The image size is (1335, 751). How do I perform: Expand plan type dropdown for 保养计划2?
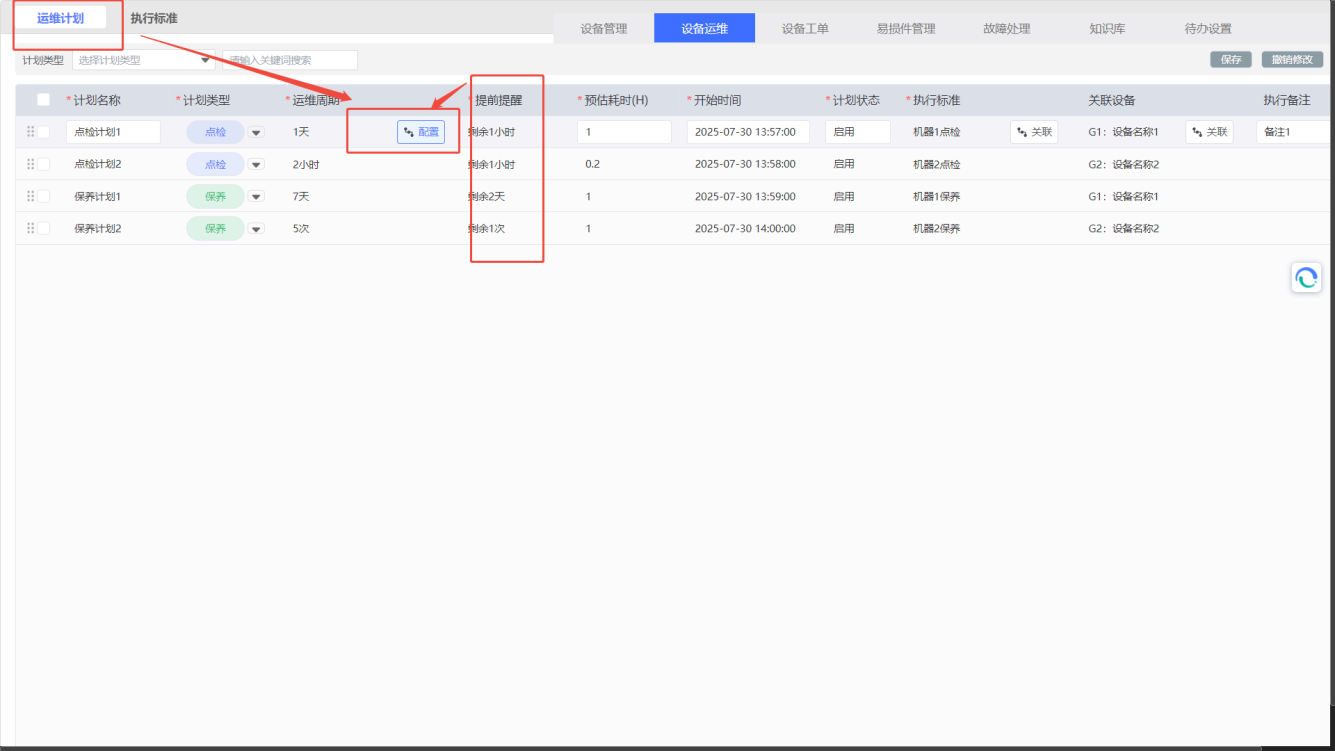pos(256,229)
